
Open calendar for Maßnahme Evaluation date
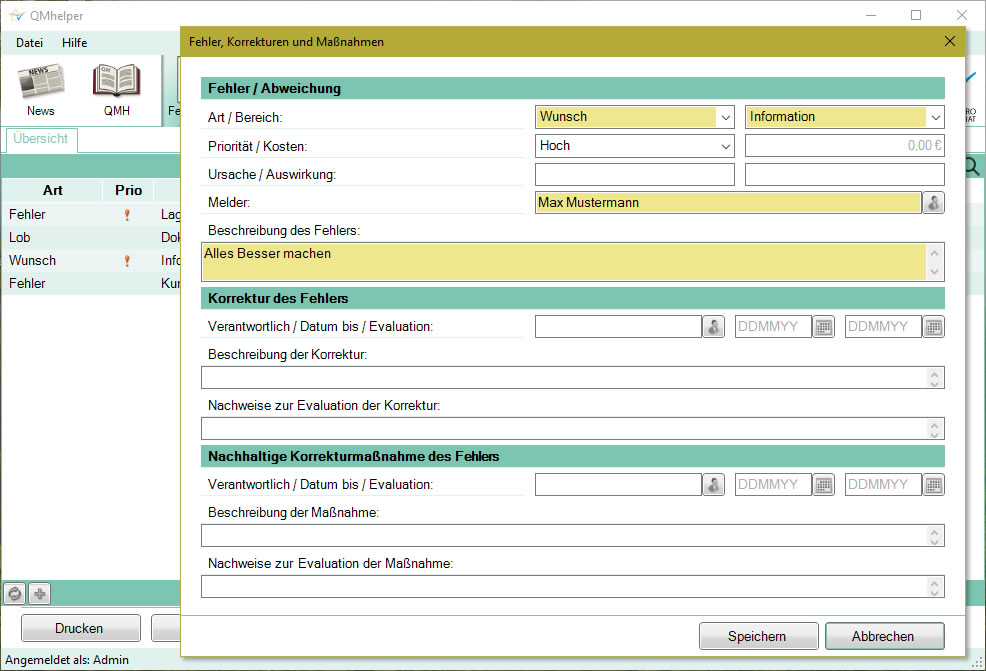(x=933, y=484)
